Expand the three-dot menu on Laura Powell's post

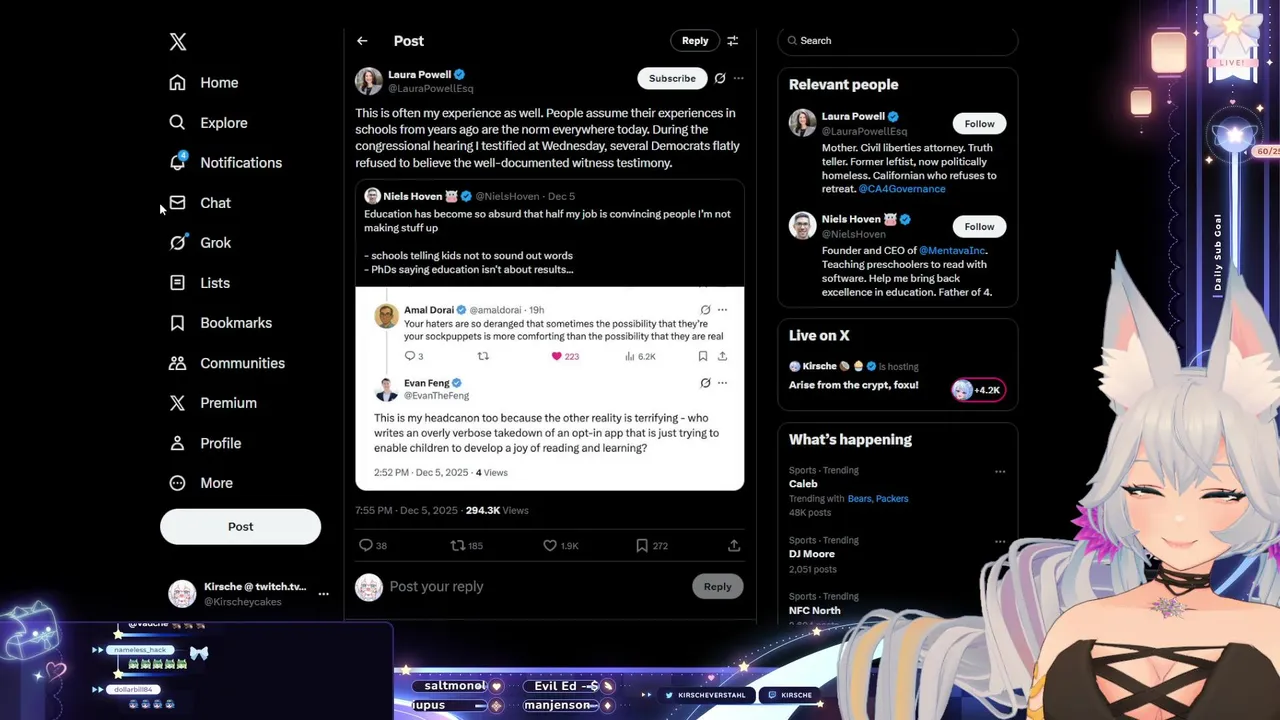738,78
